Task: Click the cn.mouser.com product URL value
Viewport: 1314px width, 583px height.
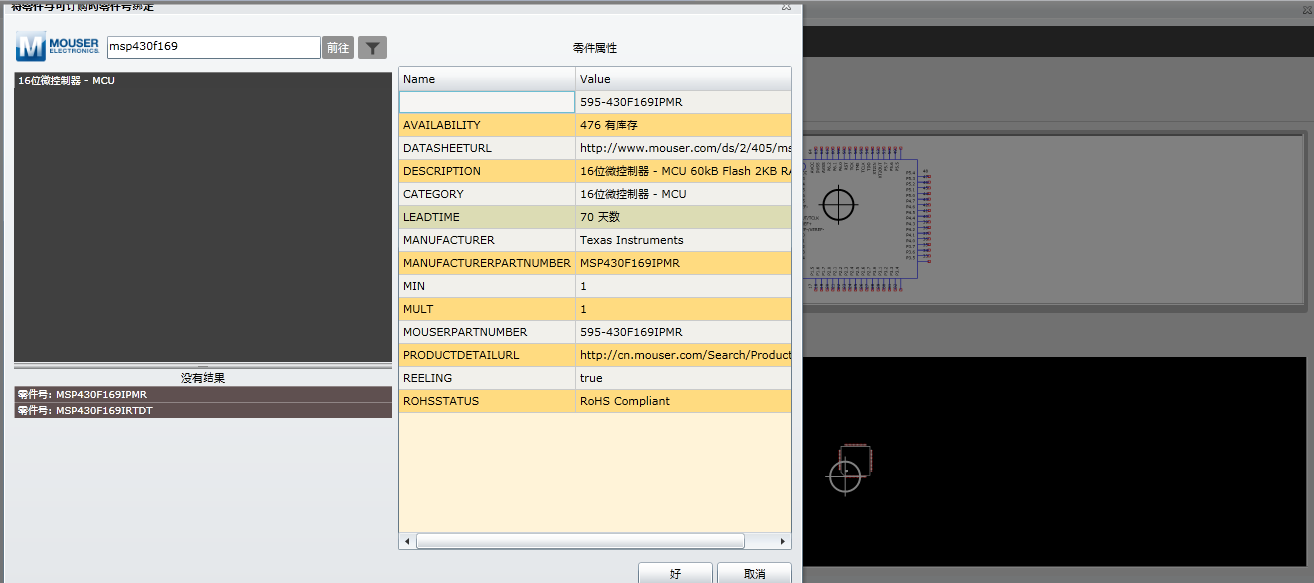Action: click(x=683, y=355)
